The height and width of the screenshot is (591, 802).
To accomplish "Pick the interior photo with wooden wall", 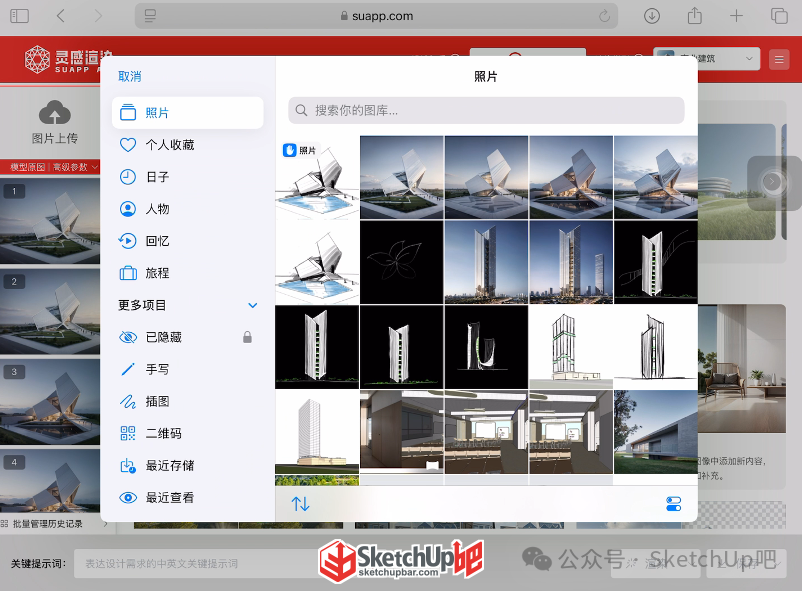I will (x=402, y=430).
